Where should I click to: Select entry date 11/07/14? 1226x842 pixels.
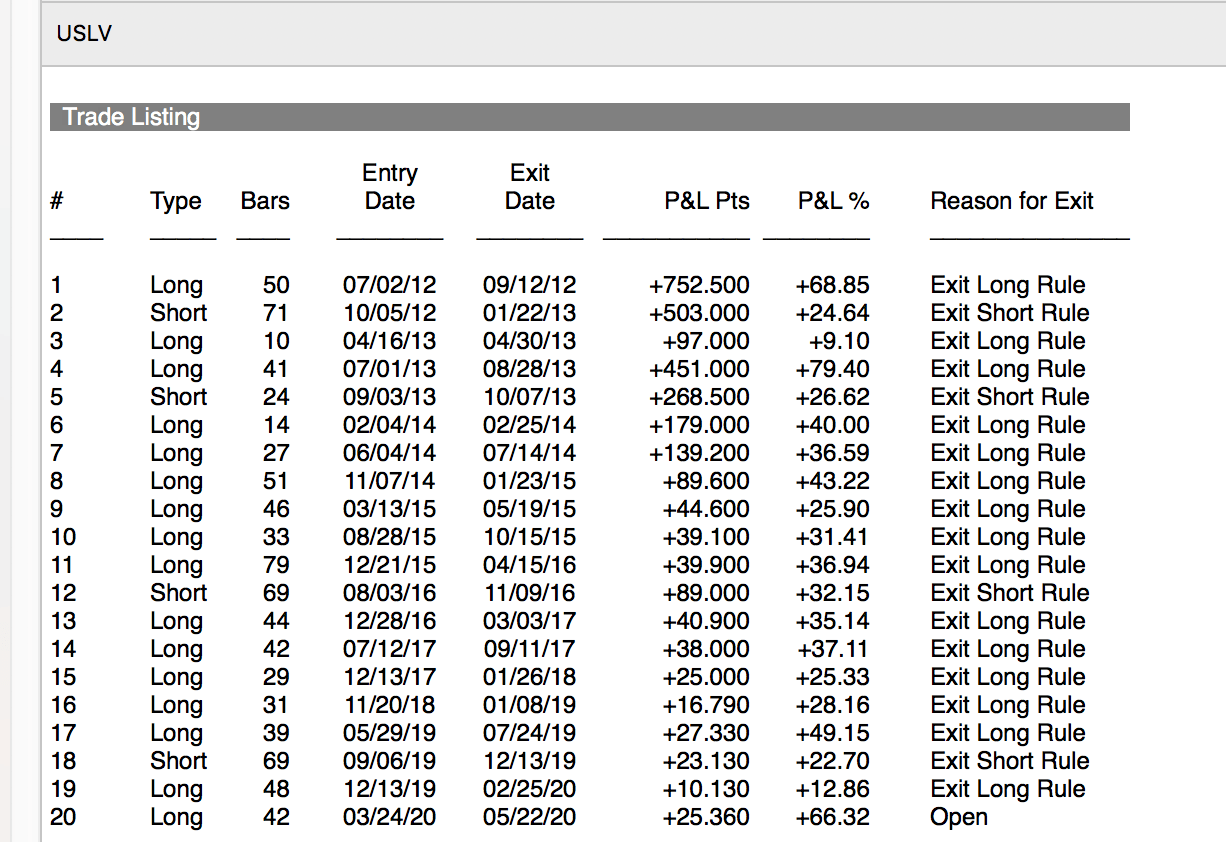[390, 481]
